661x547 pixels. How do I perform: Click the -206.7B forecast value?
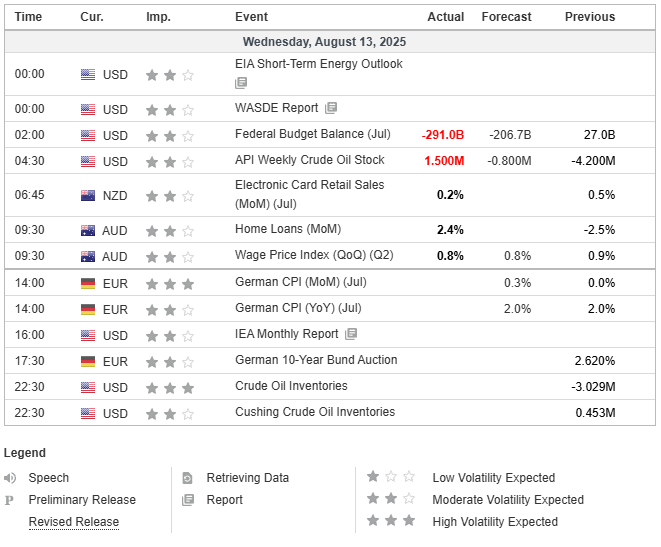click(510, 135)
